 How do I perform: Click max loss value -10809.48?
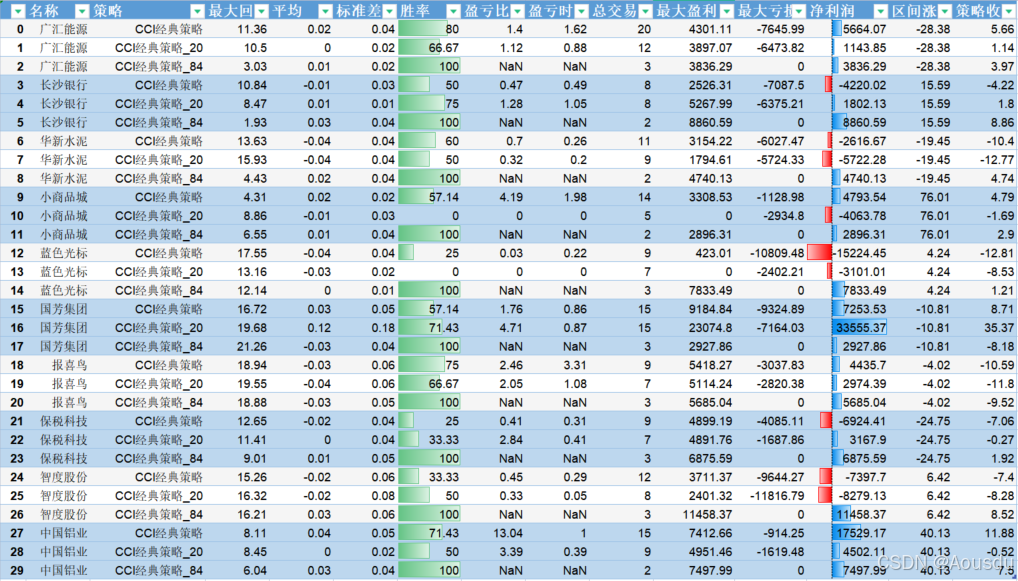(778, 253)
